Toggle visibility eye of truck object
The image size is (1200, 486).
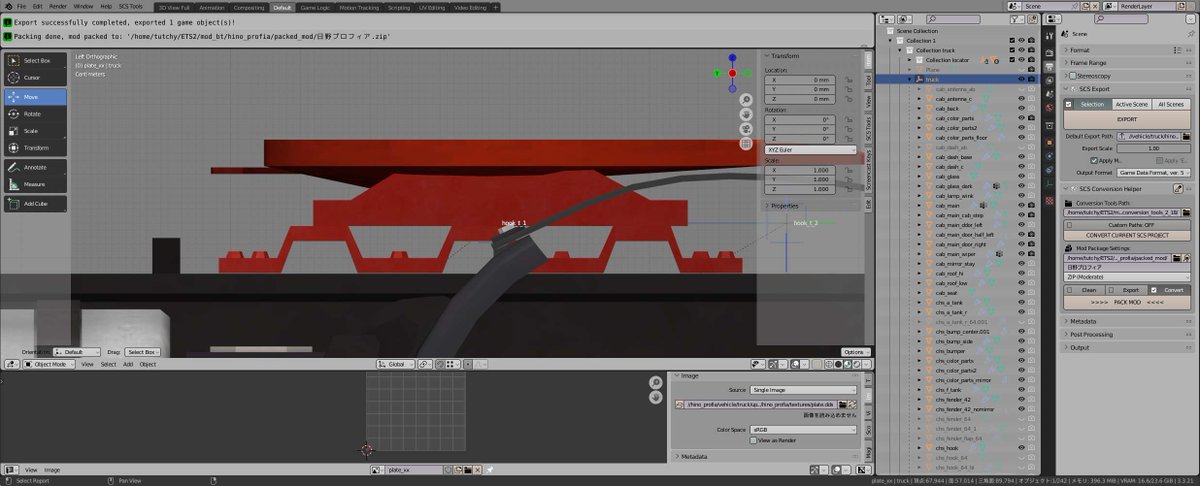(x=1022, y=79)
